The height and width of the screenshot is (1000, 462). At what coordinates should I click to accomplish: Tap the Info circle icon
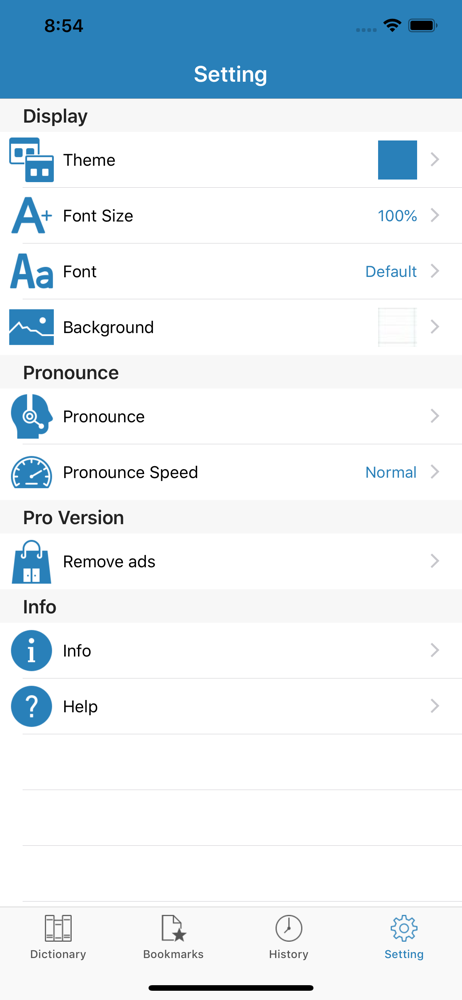point(31,651)
